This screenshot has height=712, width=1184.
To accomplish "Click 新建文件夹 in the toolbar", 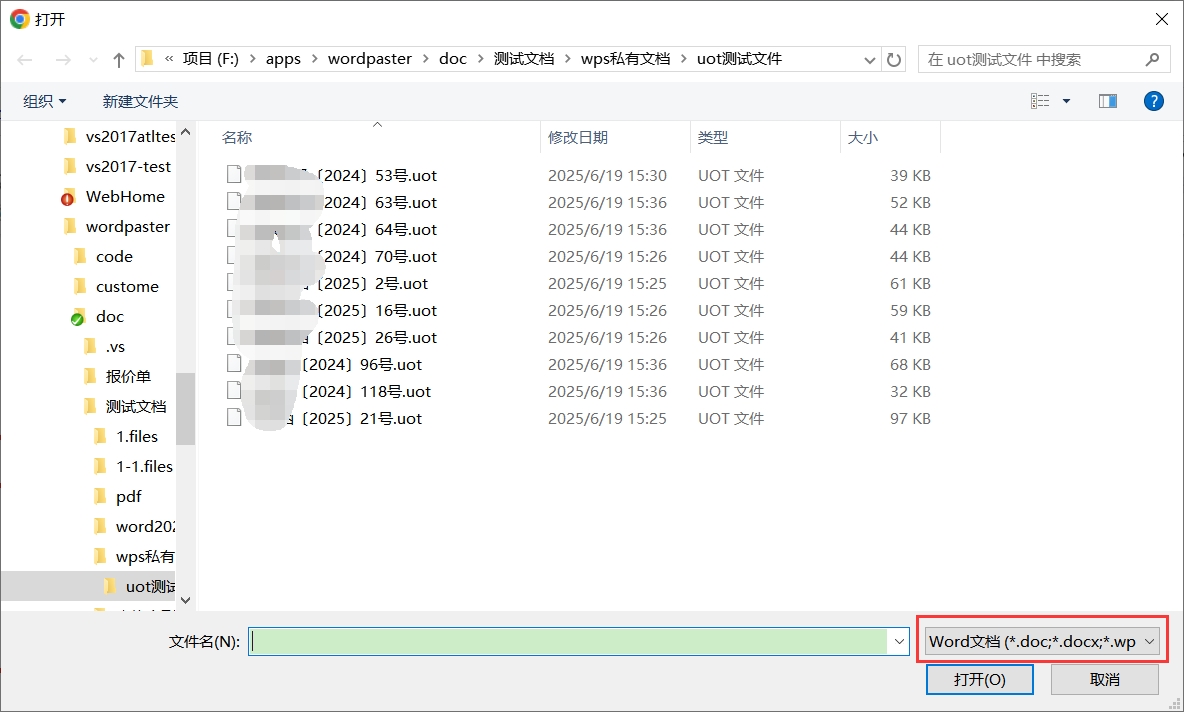I will pos(140,101).
